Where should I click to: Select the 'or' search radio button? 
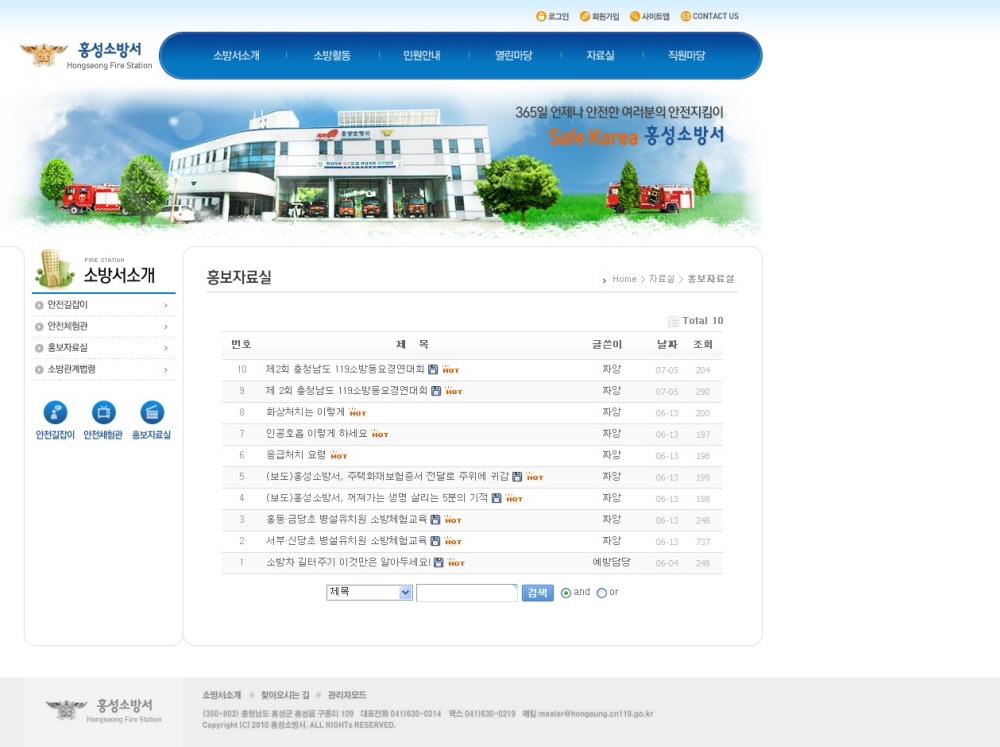tap(601, 593)
